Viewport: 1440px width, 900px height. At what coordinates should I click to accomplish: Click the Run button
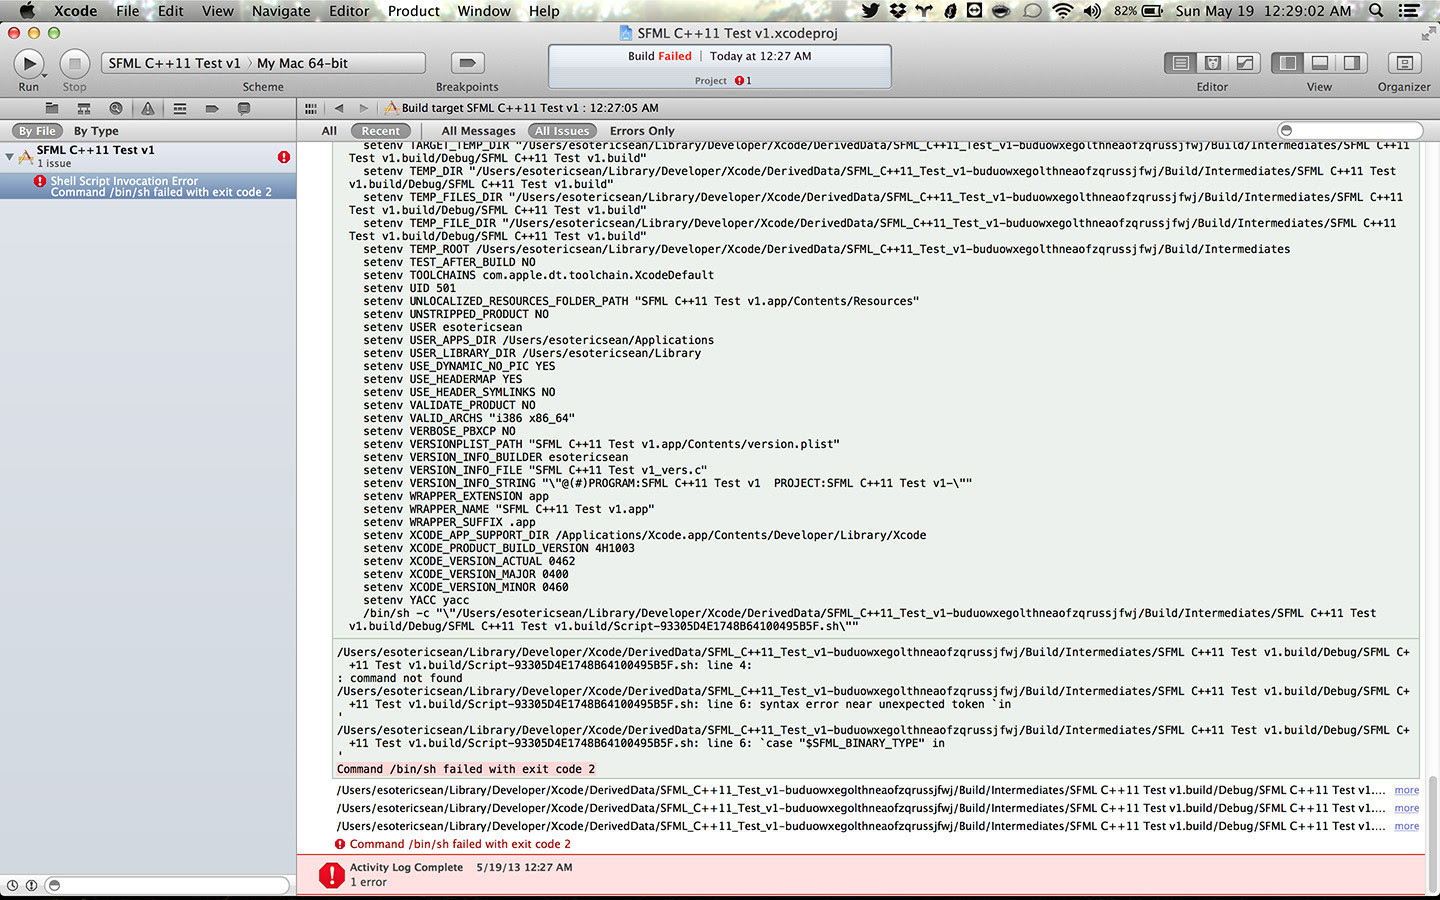[x=29, y=64]
